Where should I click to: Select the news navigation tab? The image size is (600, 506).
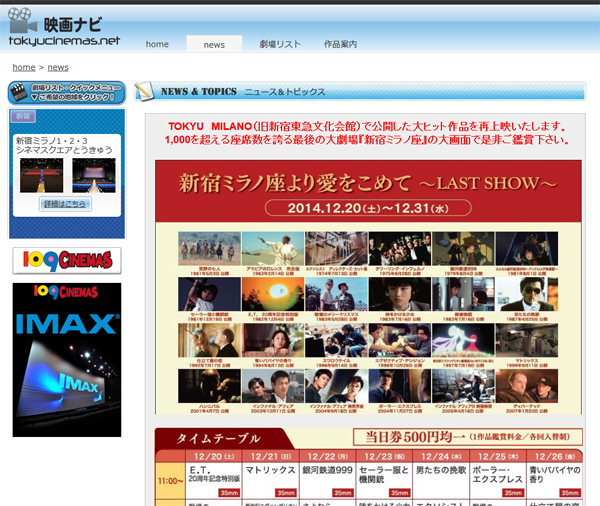tap(214, 44)
